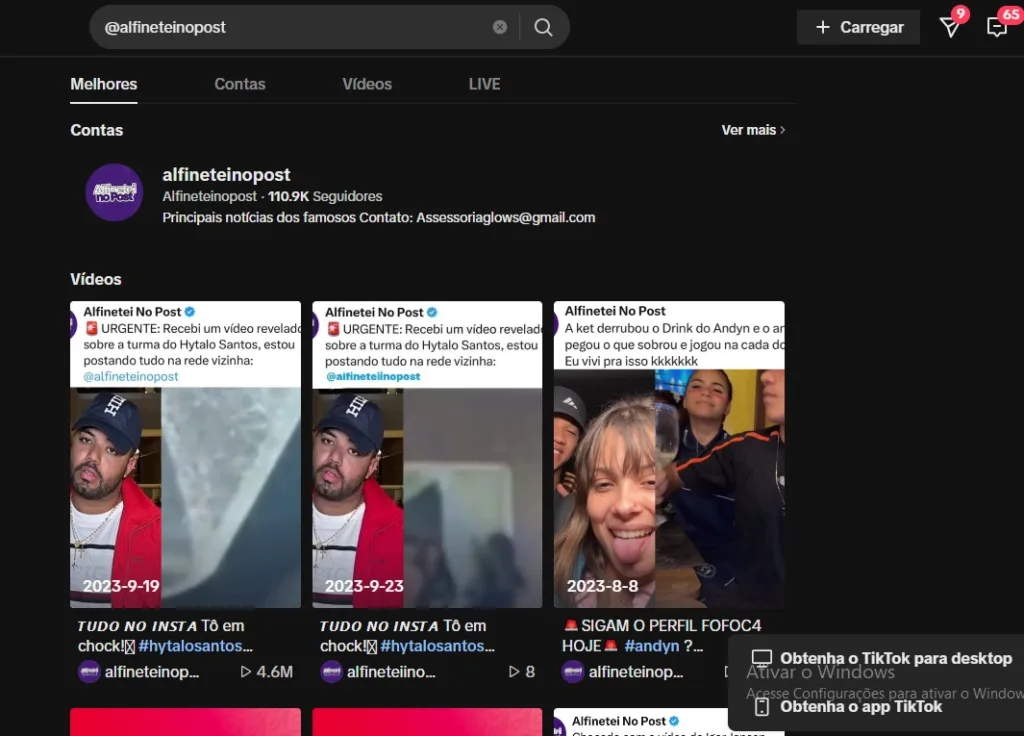The image size is (1024, 736).
Task: Click the mobile phone icon in the popup
Action: (761, 706)
